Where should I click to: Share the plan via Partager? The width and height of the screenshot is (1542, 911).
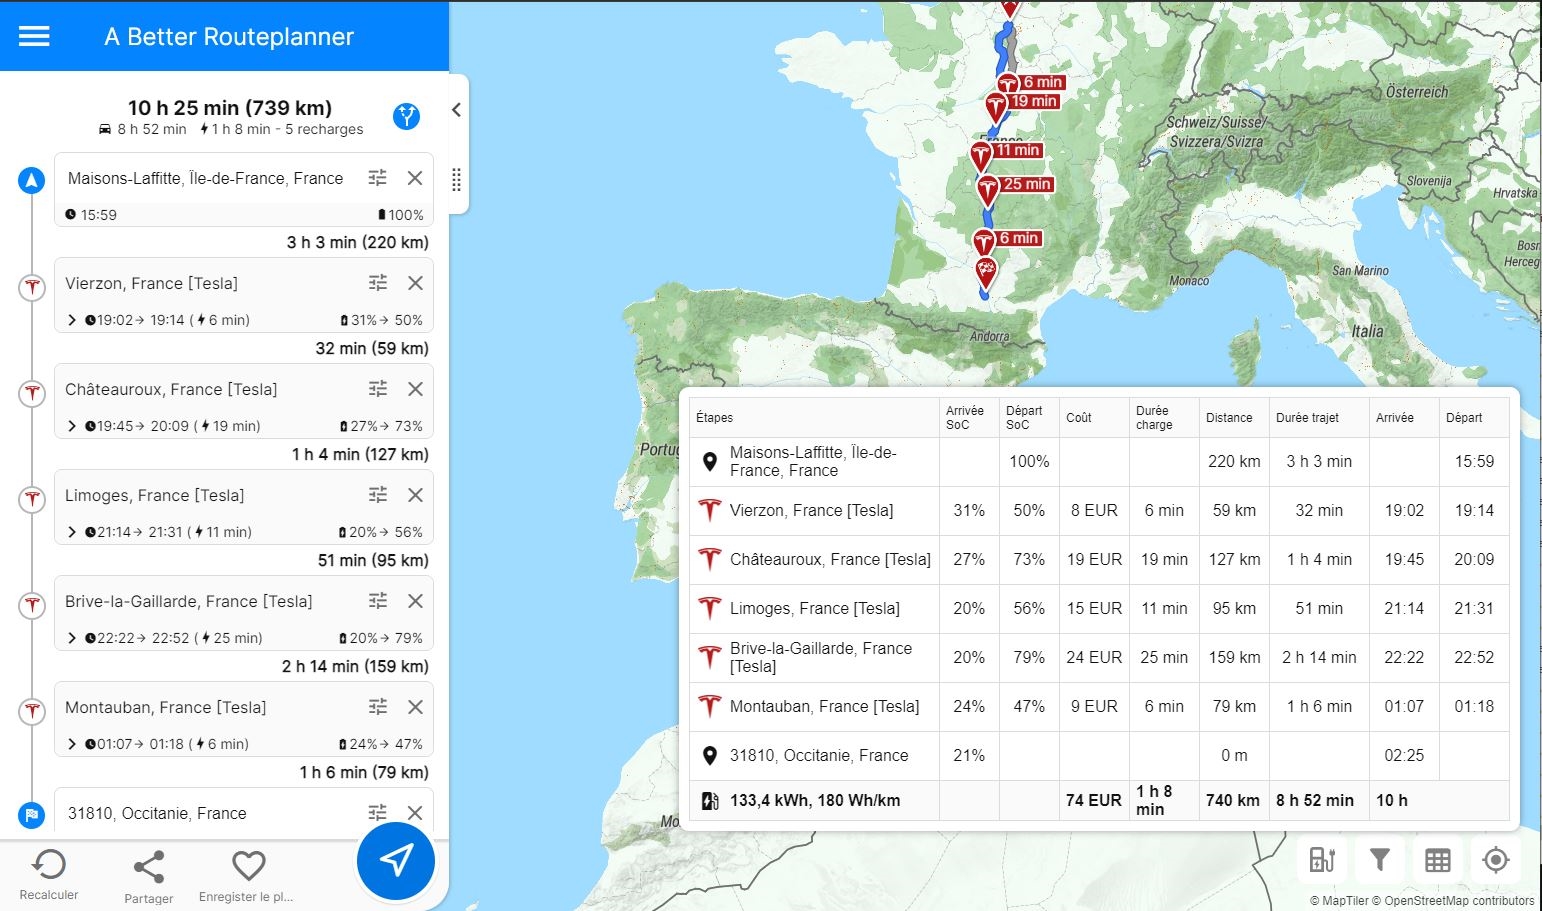pos(149,876)
